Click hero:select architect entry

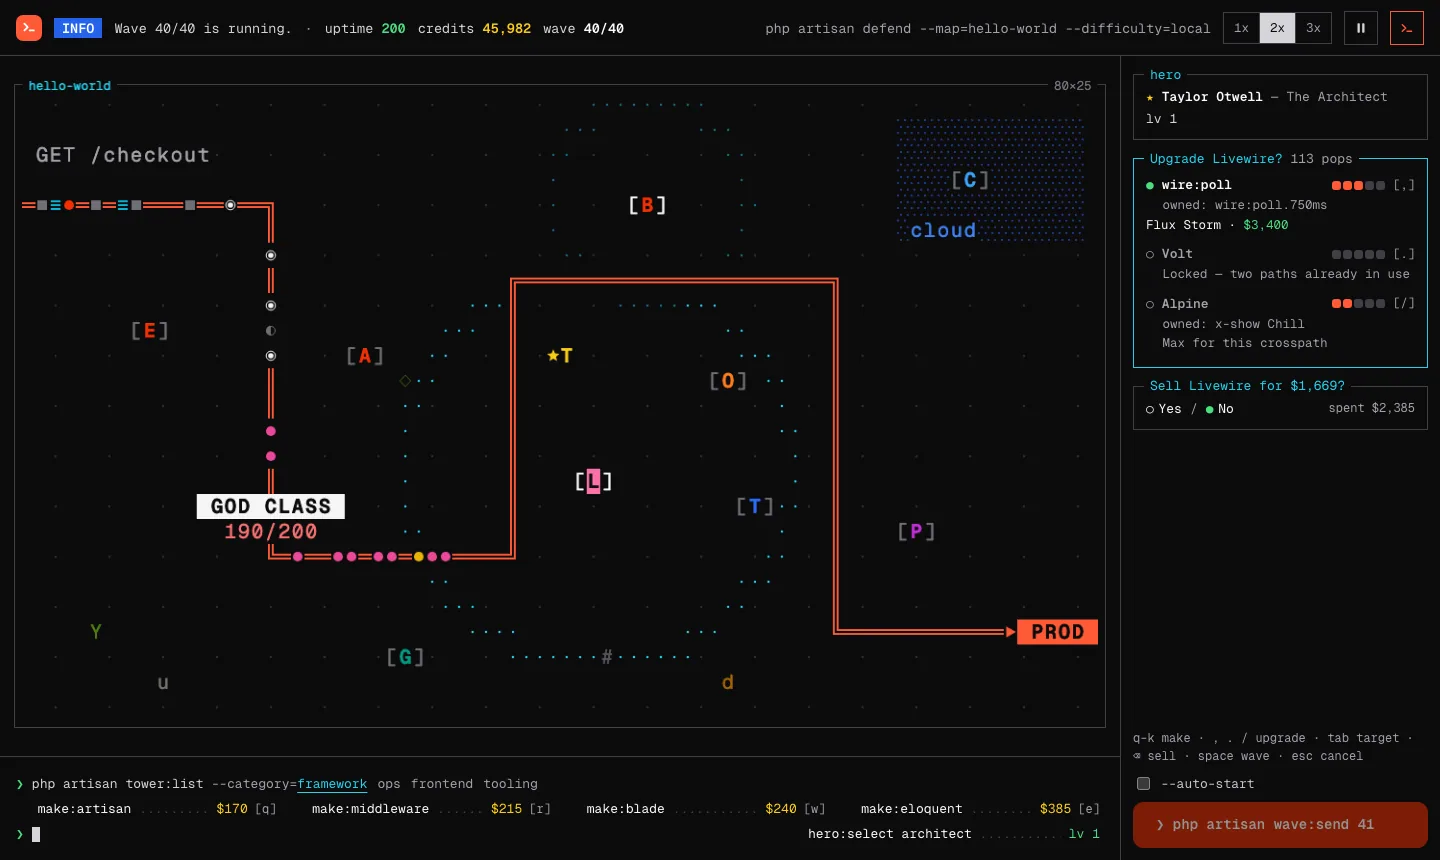click(x=954, y=834)
